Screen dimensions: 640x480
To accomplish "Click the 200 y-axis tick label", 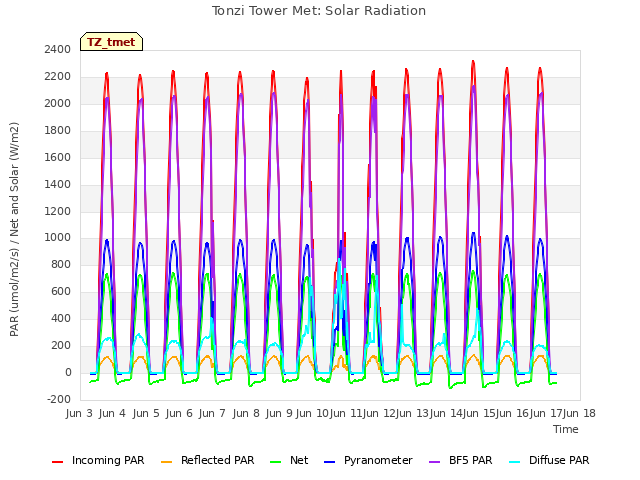I will (x=61, y=346).
